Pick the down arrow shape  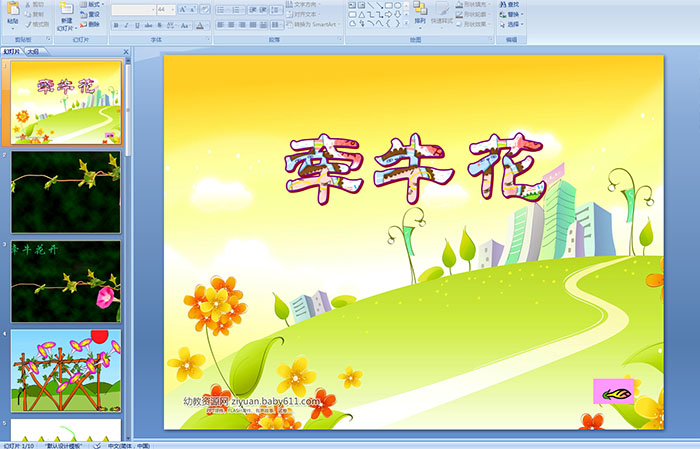tap(398, 15)
